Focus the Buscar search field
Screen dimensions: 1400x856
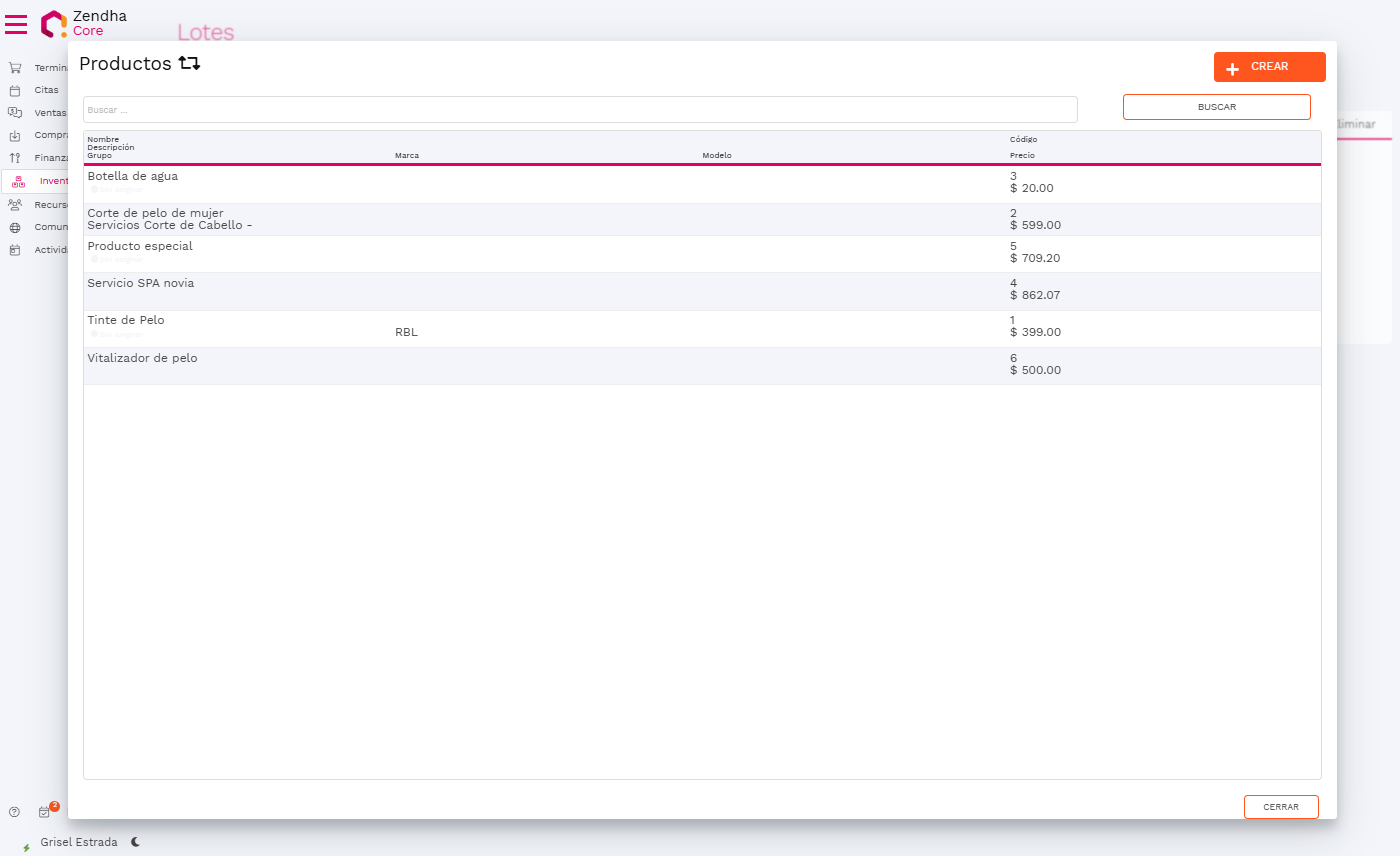tap(580, 109)
